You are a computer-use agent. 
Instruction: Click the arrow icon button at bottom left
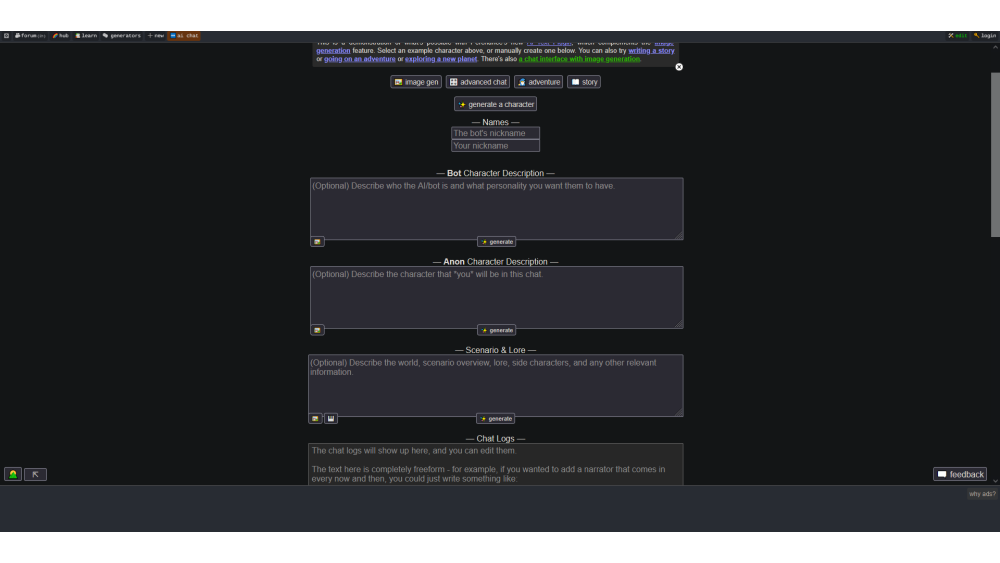[x=35, y=474]
